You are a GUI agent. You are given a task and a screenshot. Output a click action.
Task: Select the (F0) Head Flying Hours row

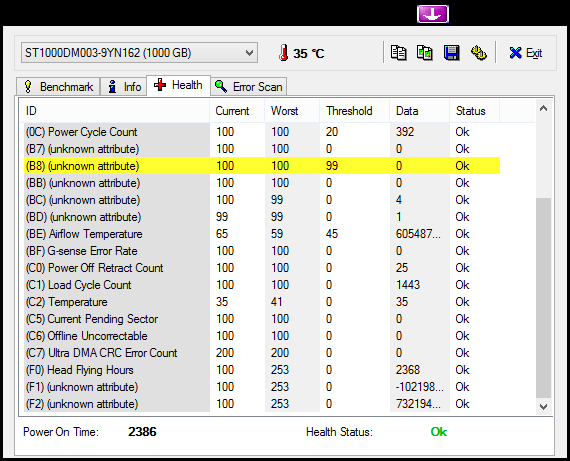tap(262, 370)
